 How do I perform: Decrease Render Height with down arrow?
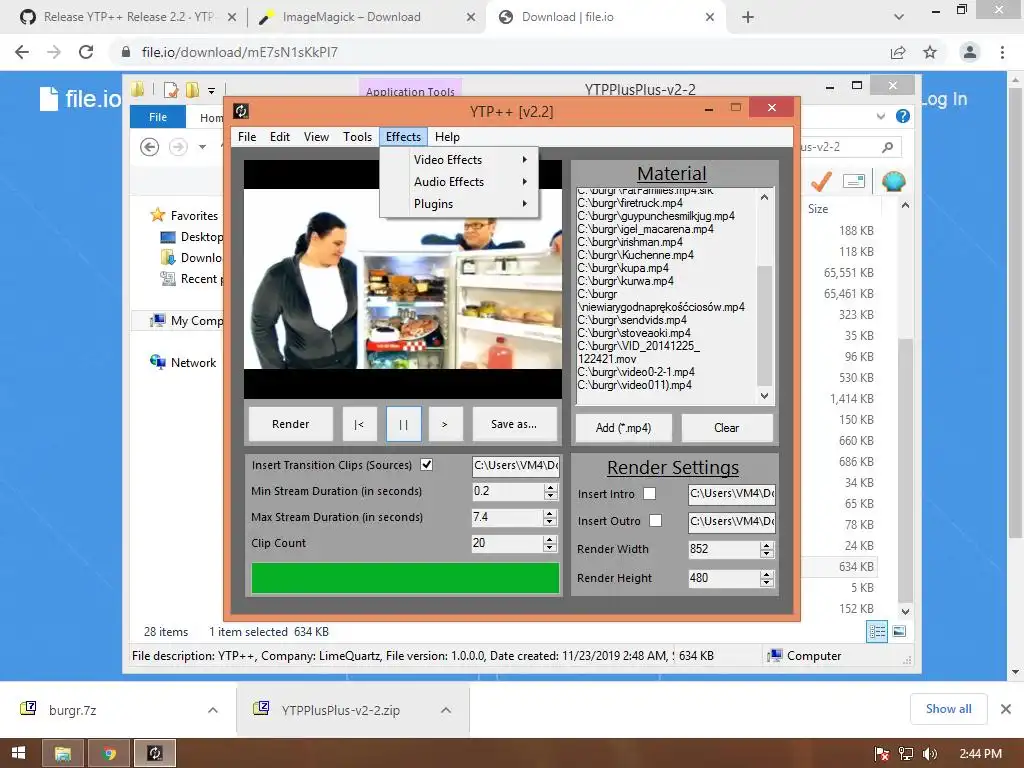pyautogui.click(x=767, y=583)
